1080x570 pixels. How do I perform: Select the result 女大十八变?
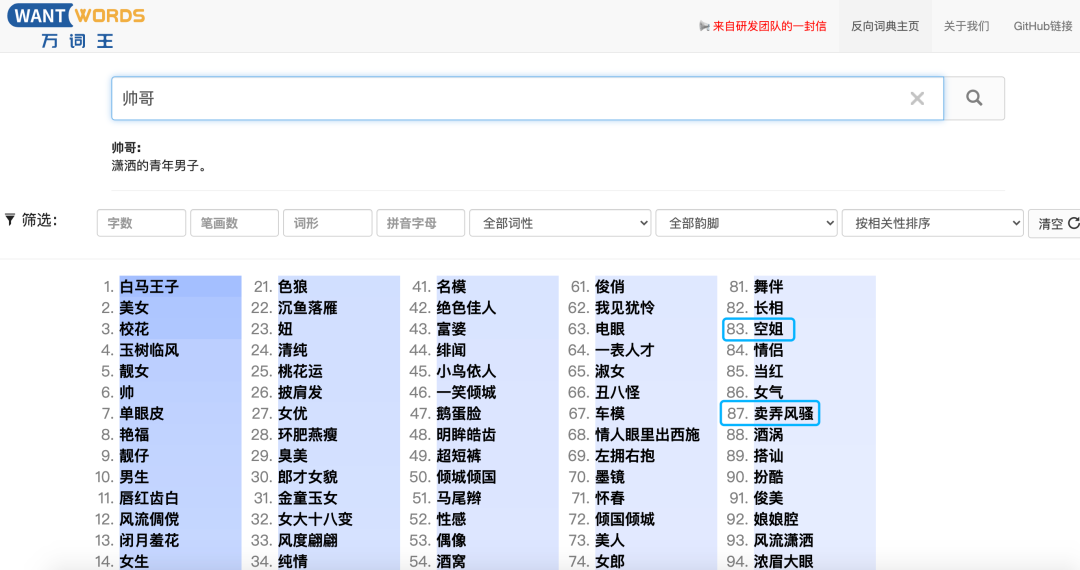pos(315,519)
